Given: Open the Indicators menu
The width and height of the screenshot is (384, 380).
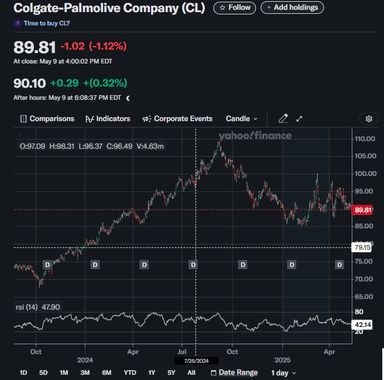Looking at the screenshot, I should point(108,119).
